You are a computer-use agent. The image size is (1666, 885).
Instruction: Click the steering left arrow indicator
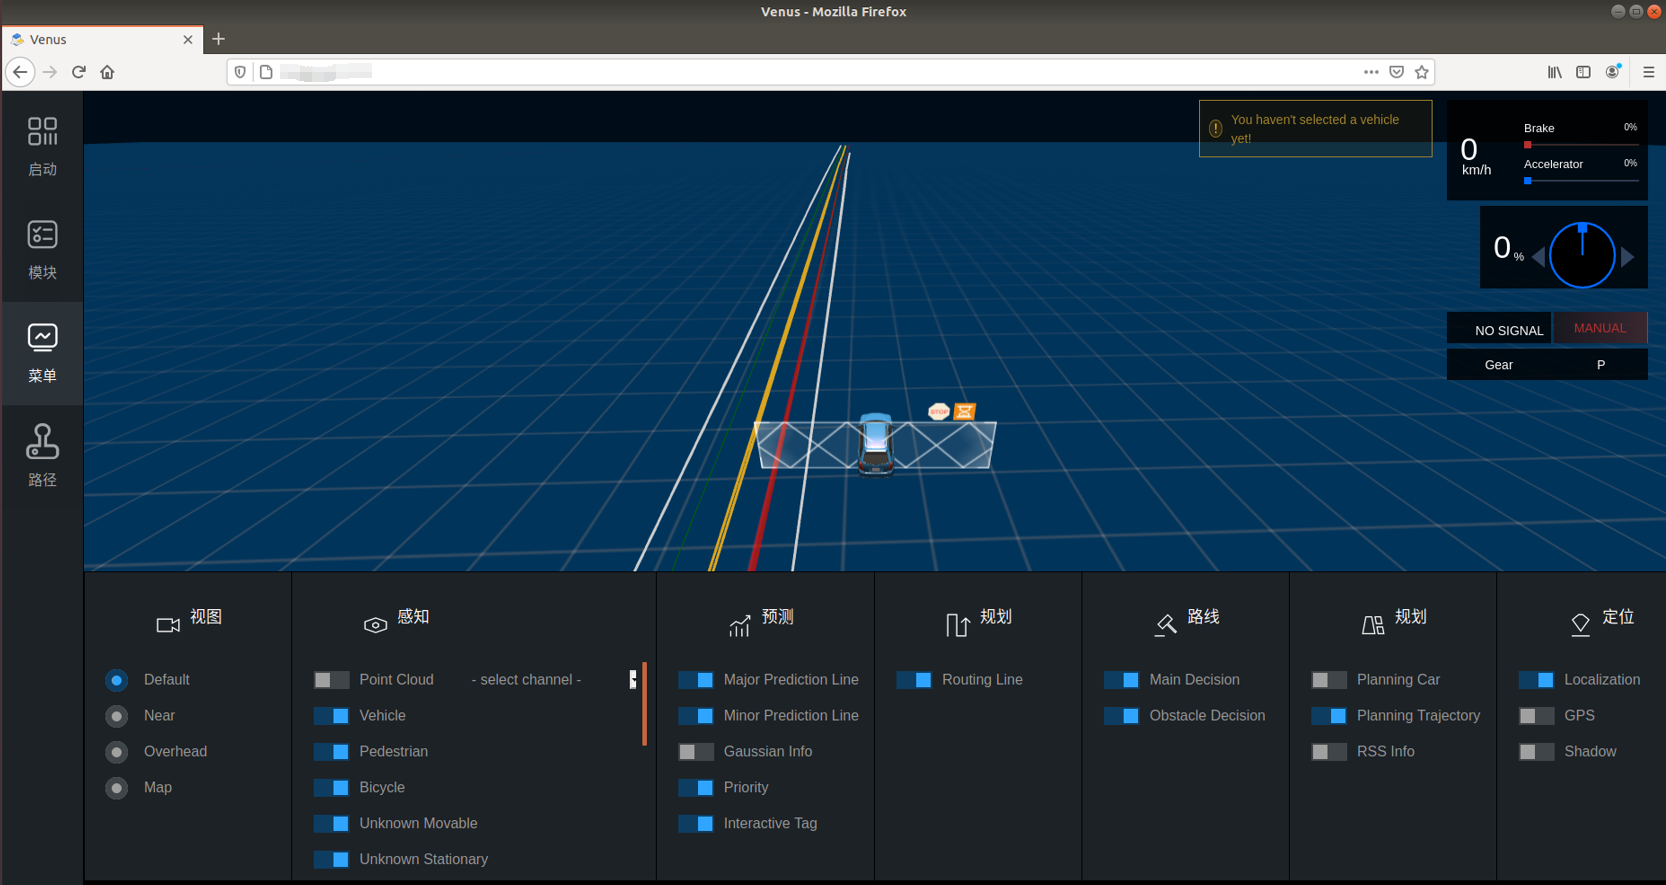pos(1538,257)
